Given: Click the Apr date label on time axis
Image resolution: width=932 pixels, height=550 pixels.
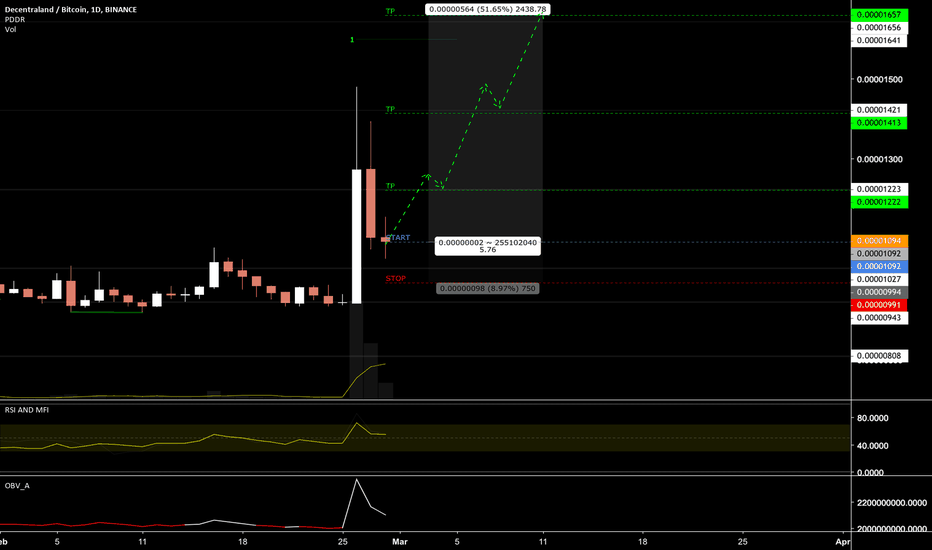Looking at the screenshot, I should tap(842, 542).
